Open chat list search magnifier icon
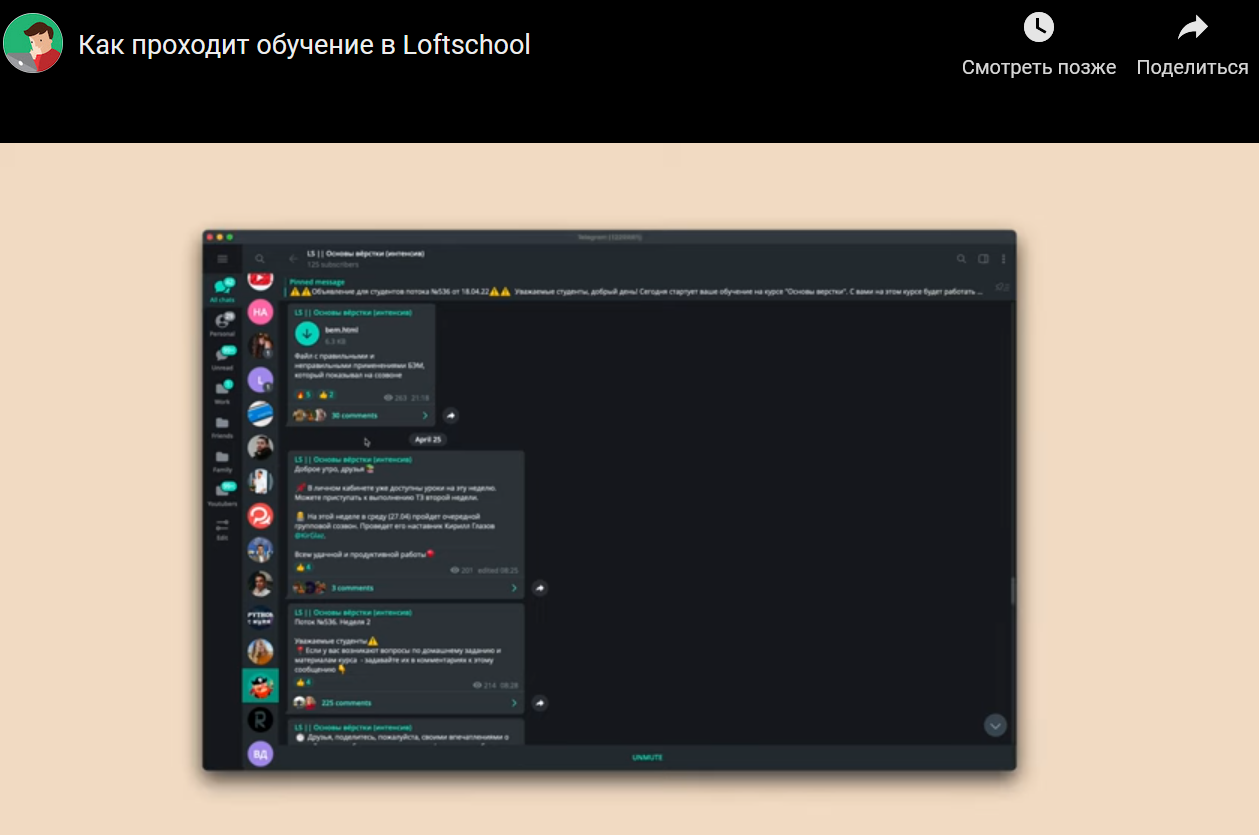 (x=260, y=259)
